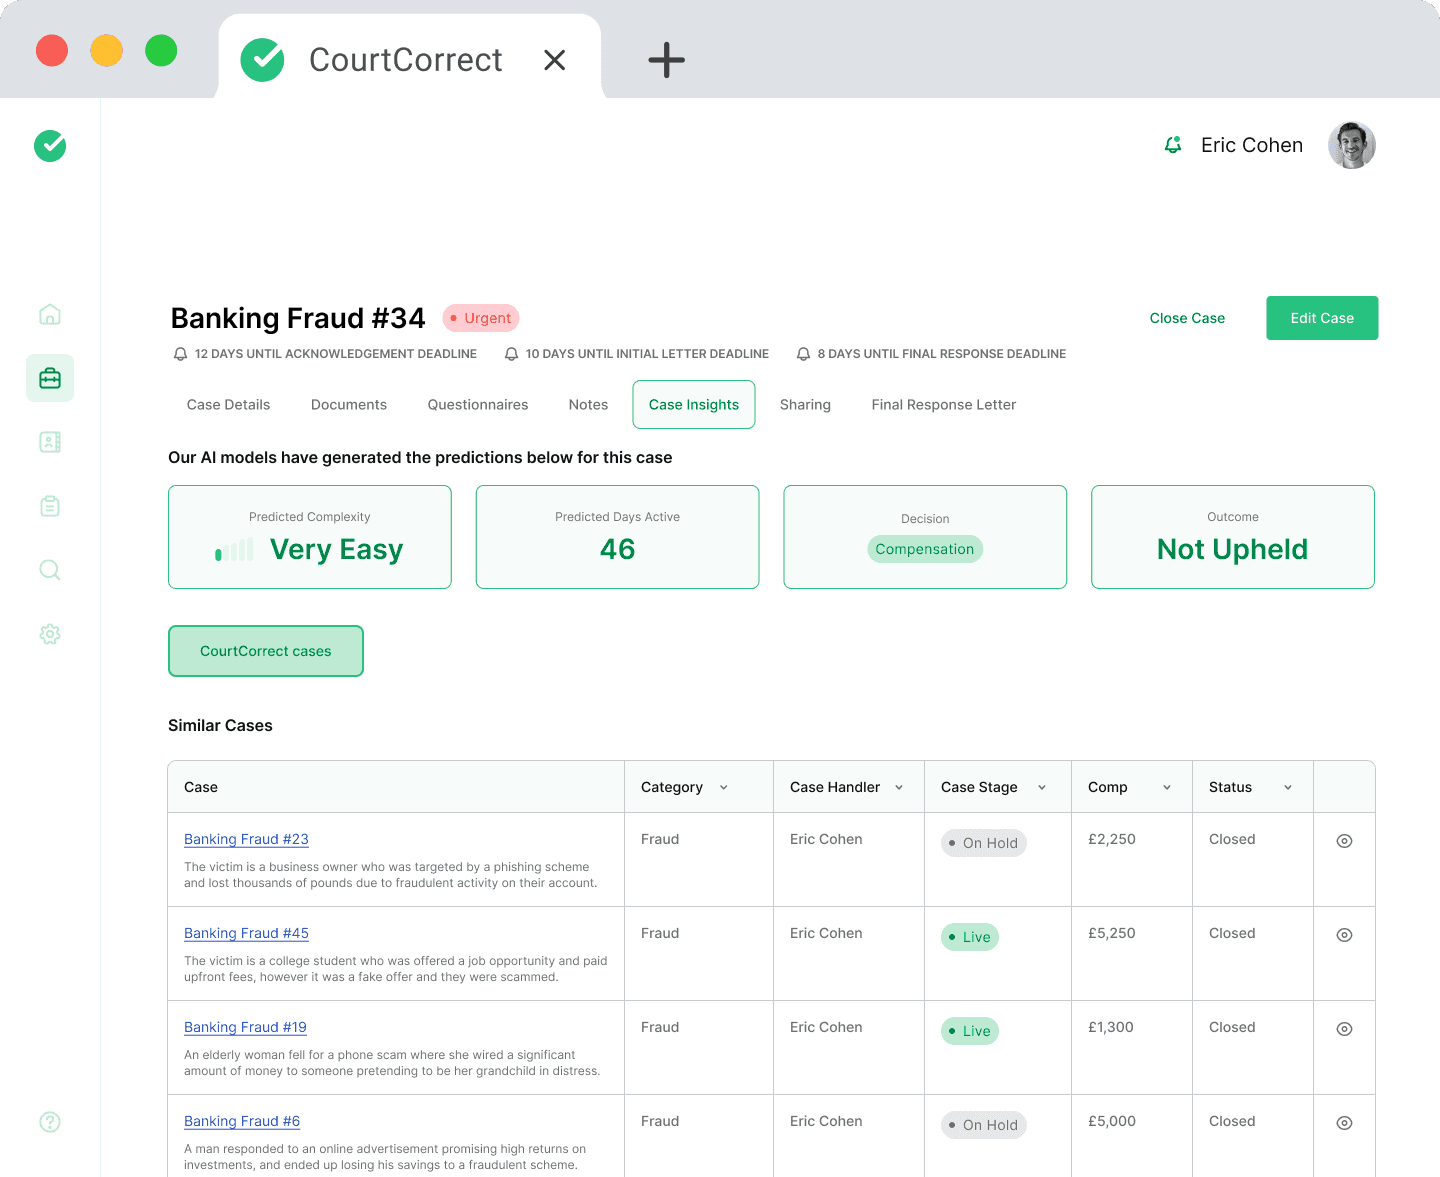This screenshot has width=1440, height=1177.
Task: Click the £1,300 compensation value
Action: click(1111, 1028)
